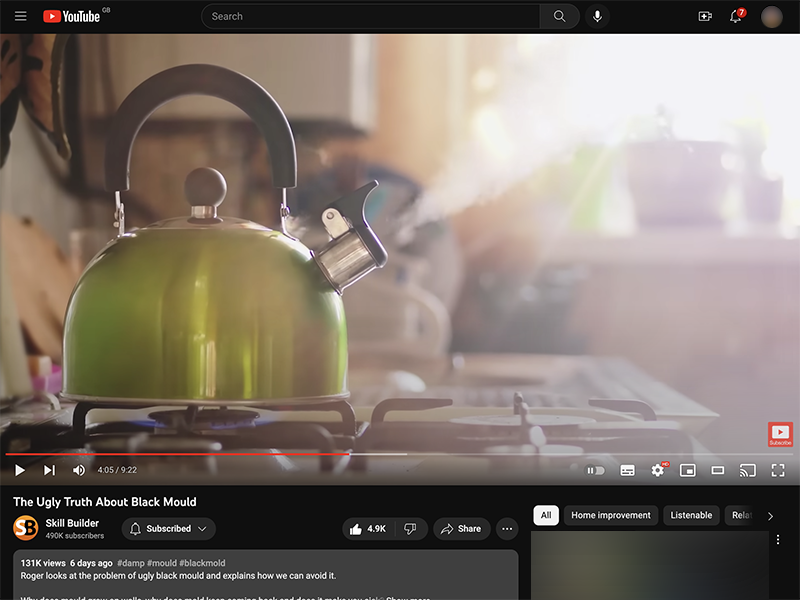Screen dimensions: 800x600
Task: Click the video title text
Action: pyautogui.click(x=105, y=502)
